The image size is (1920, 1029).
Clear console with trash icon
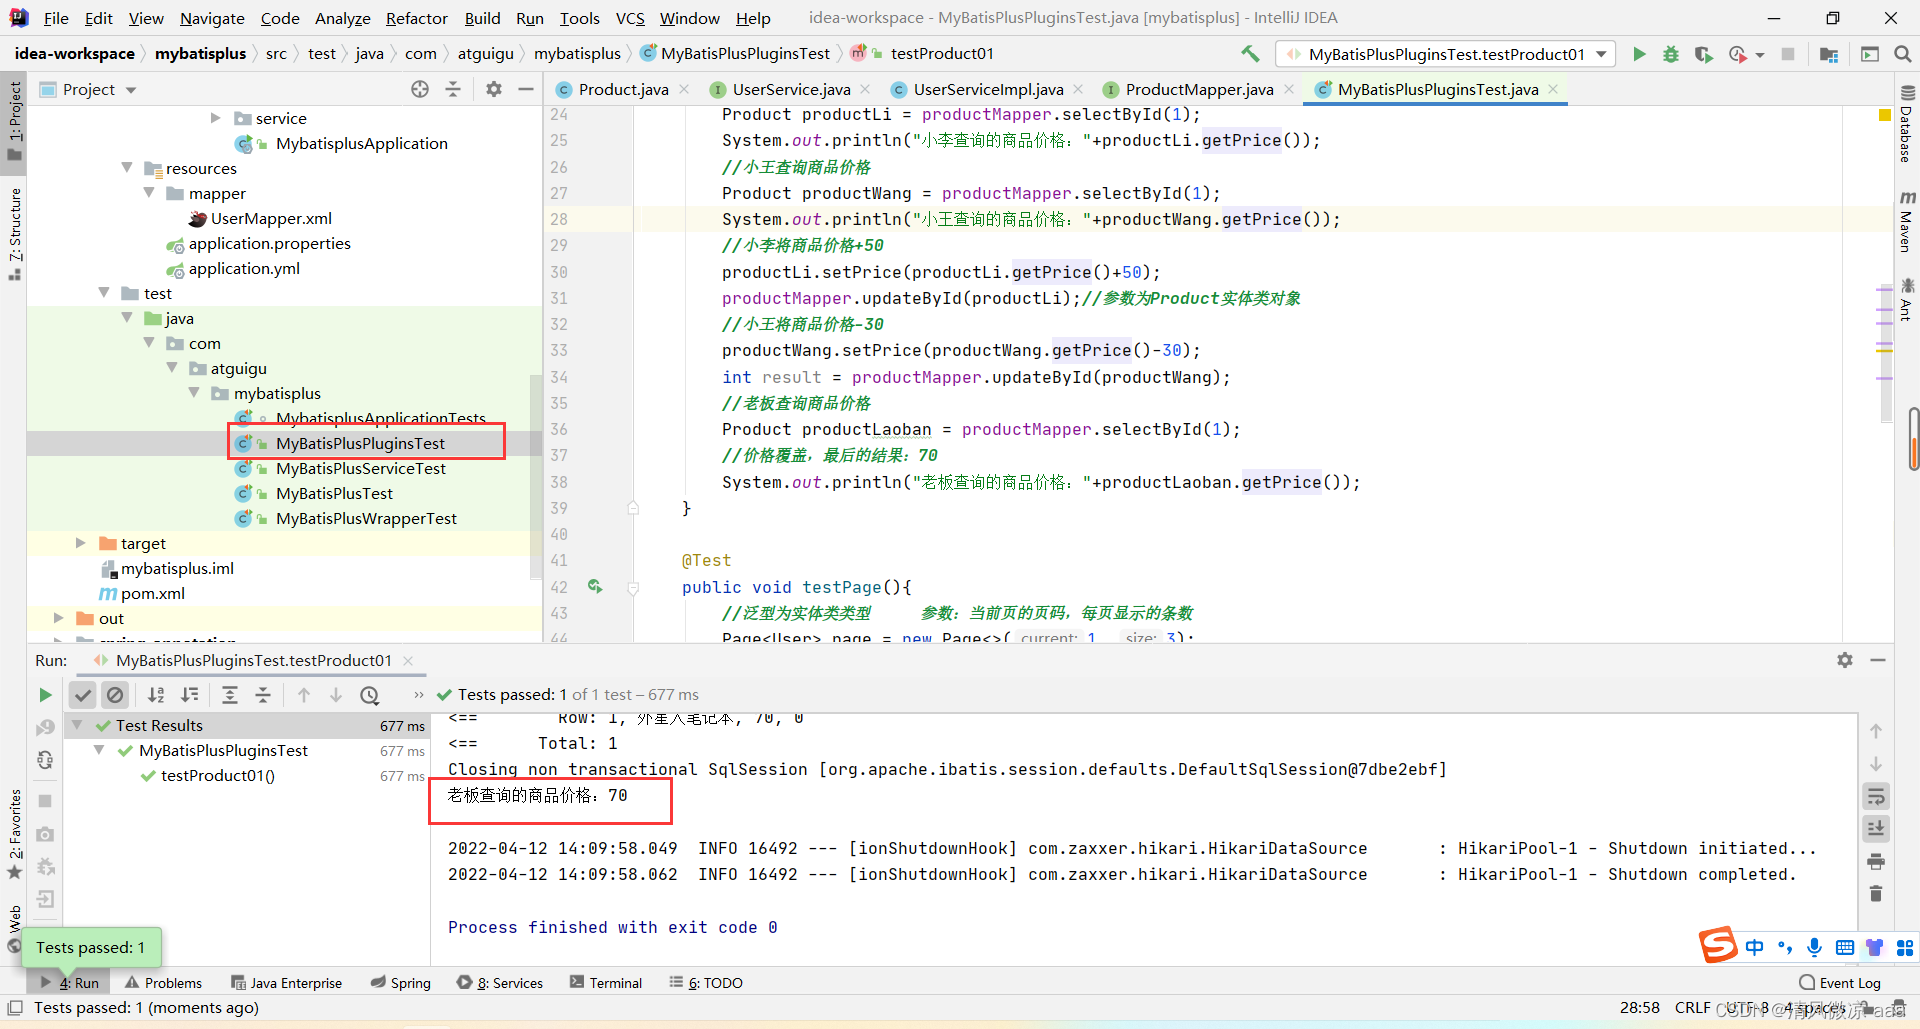click(1876, 893)
